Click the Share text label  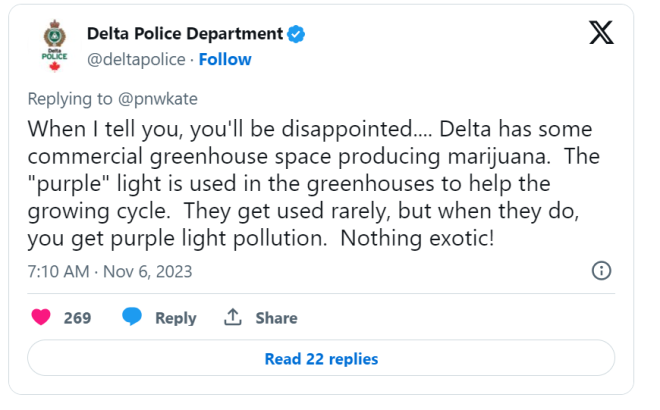click(276, 318)
